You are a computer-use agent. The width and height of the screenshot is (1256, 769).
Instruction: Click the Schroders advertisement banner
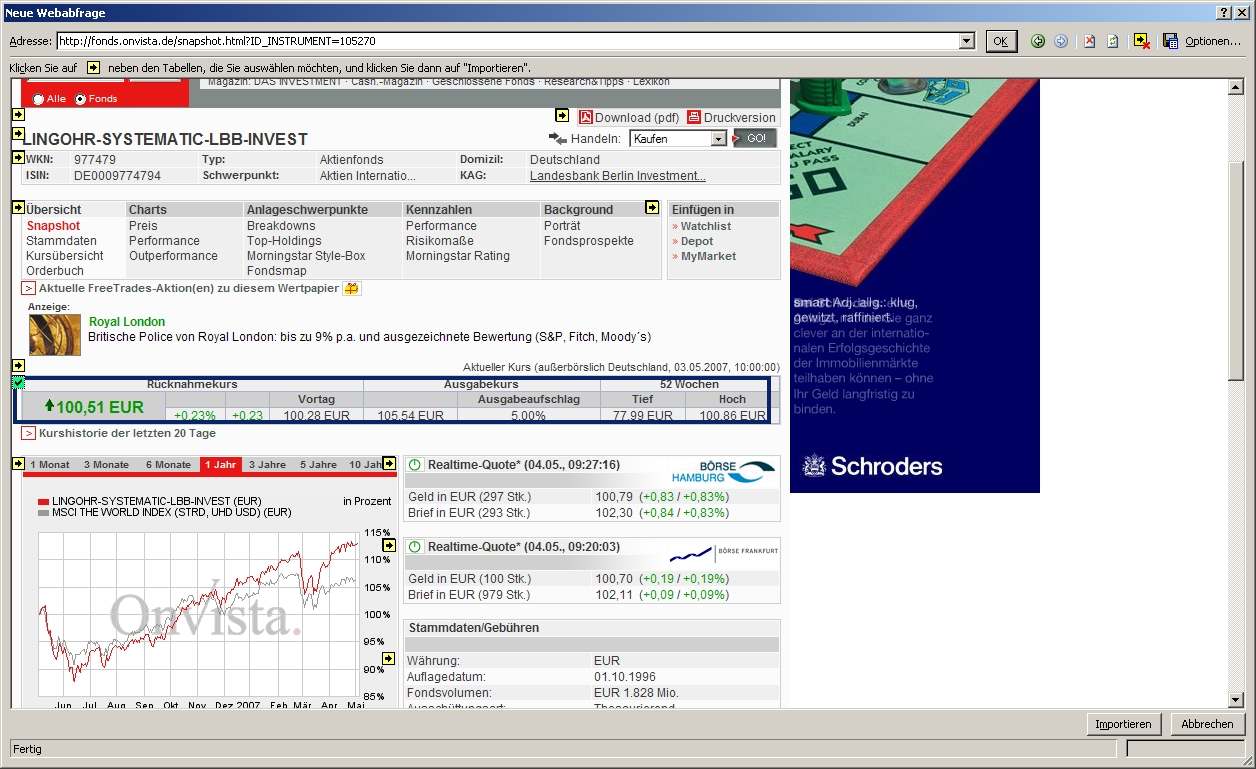pos(915,285)
